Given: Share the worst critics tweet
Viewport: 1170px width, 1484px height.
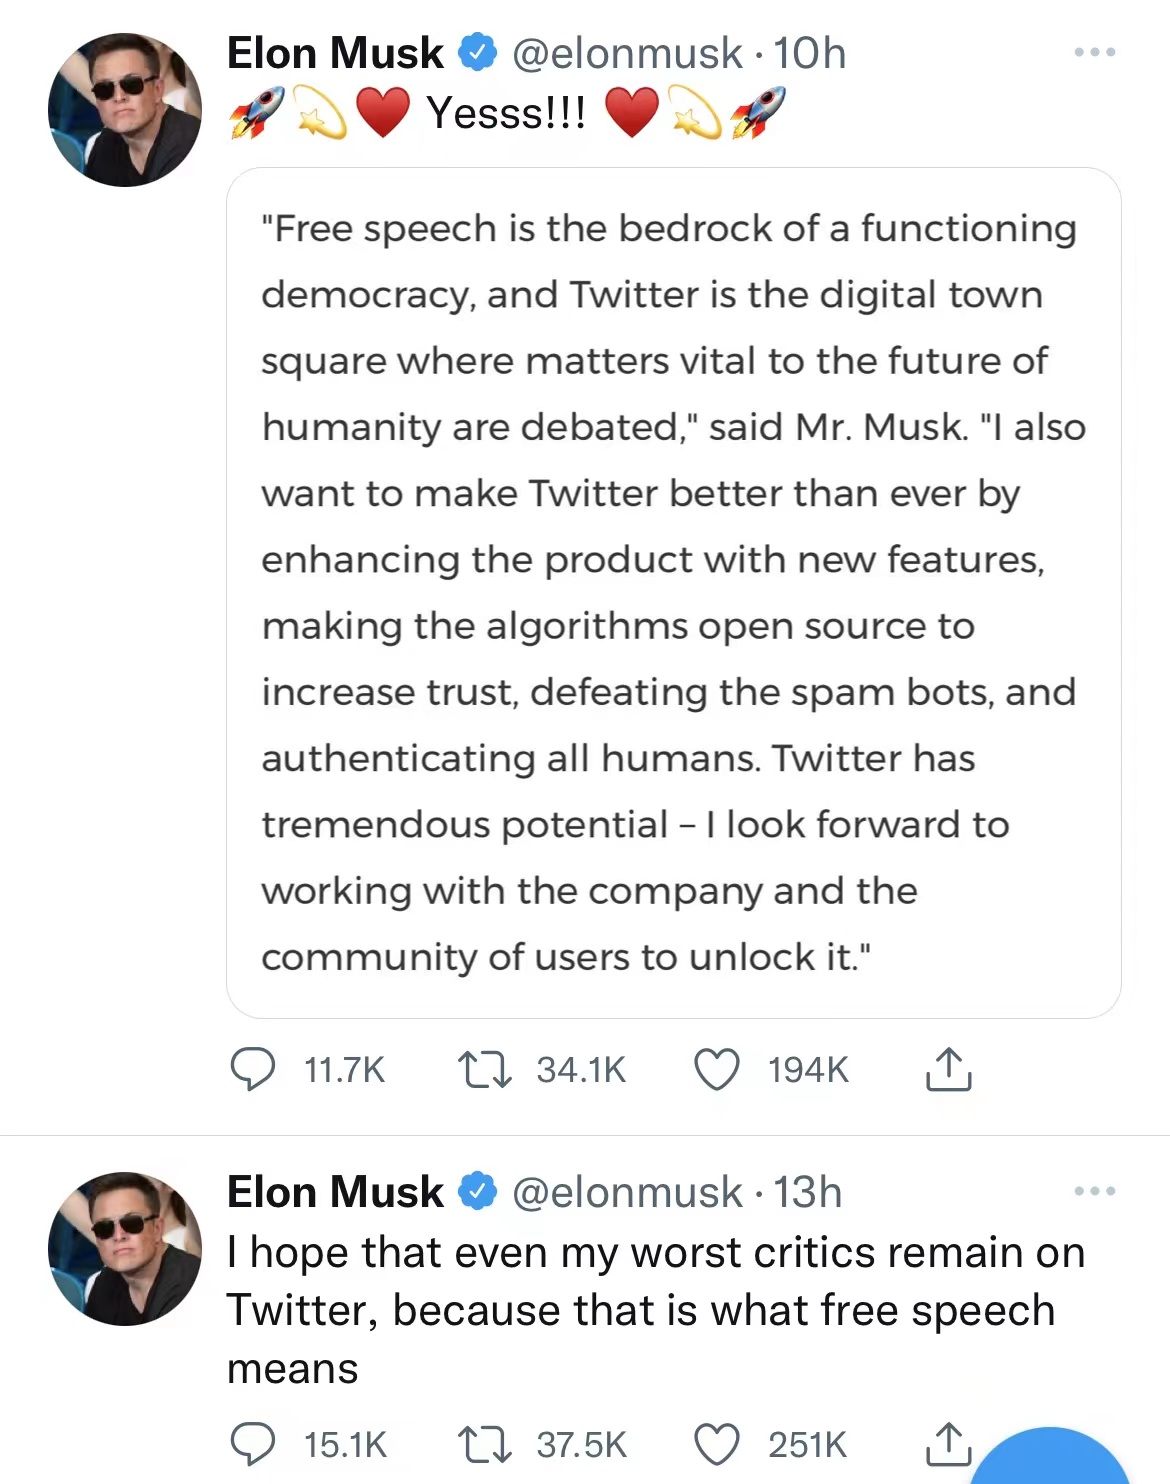Looking at the screenshot, I should click(x=946, y=1442).
